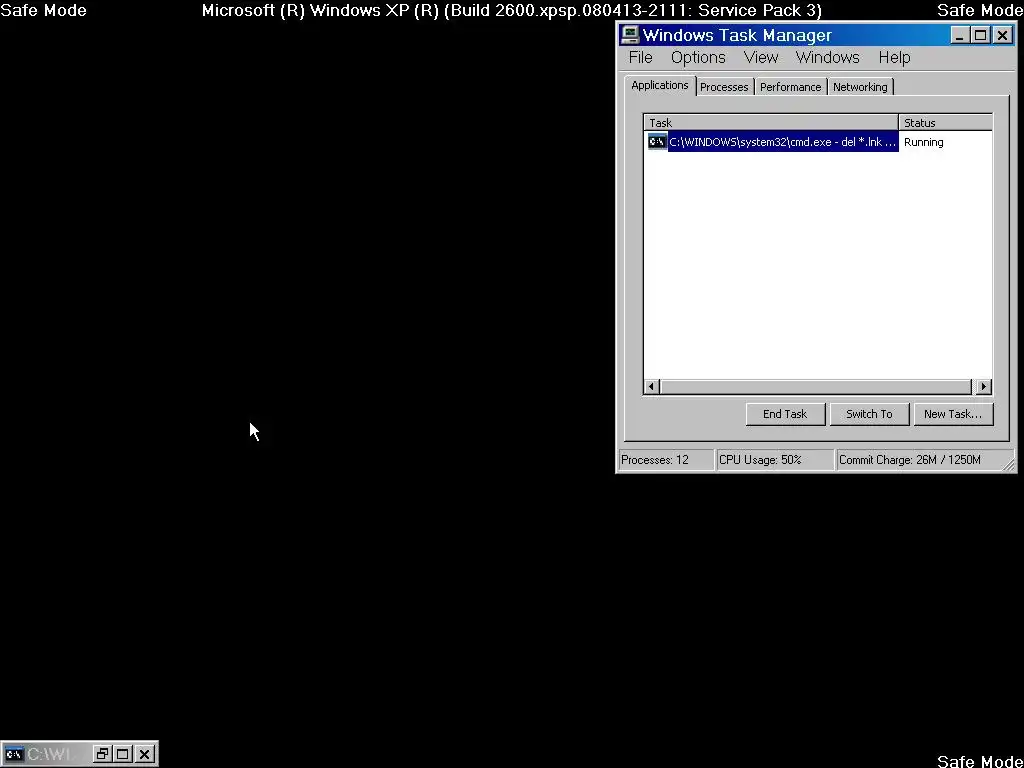1024x768 pixels.
Task: Switch to the Applications tab
Action: (660, 86)
